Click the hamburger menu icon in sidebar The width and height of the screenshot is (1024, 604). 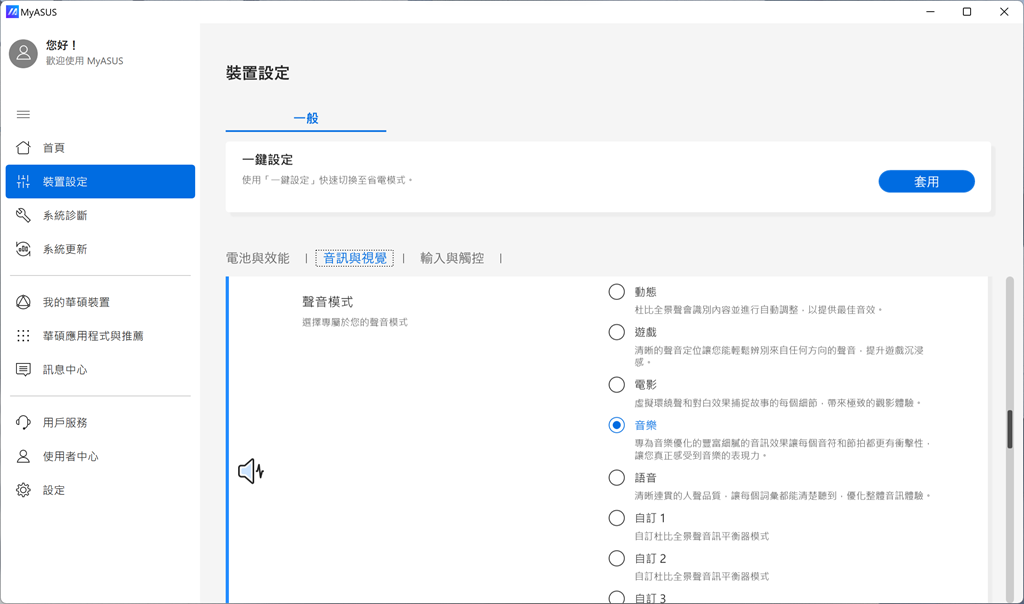(23, 115)
